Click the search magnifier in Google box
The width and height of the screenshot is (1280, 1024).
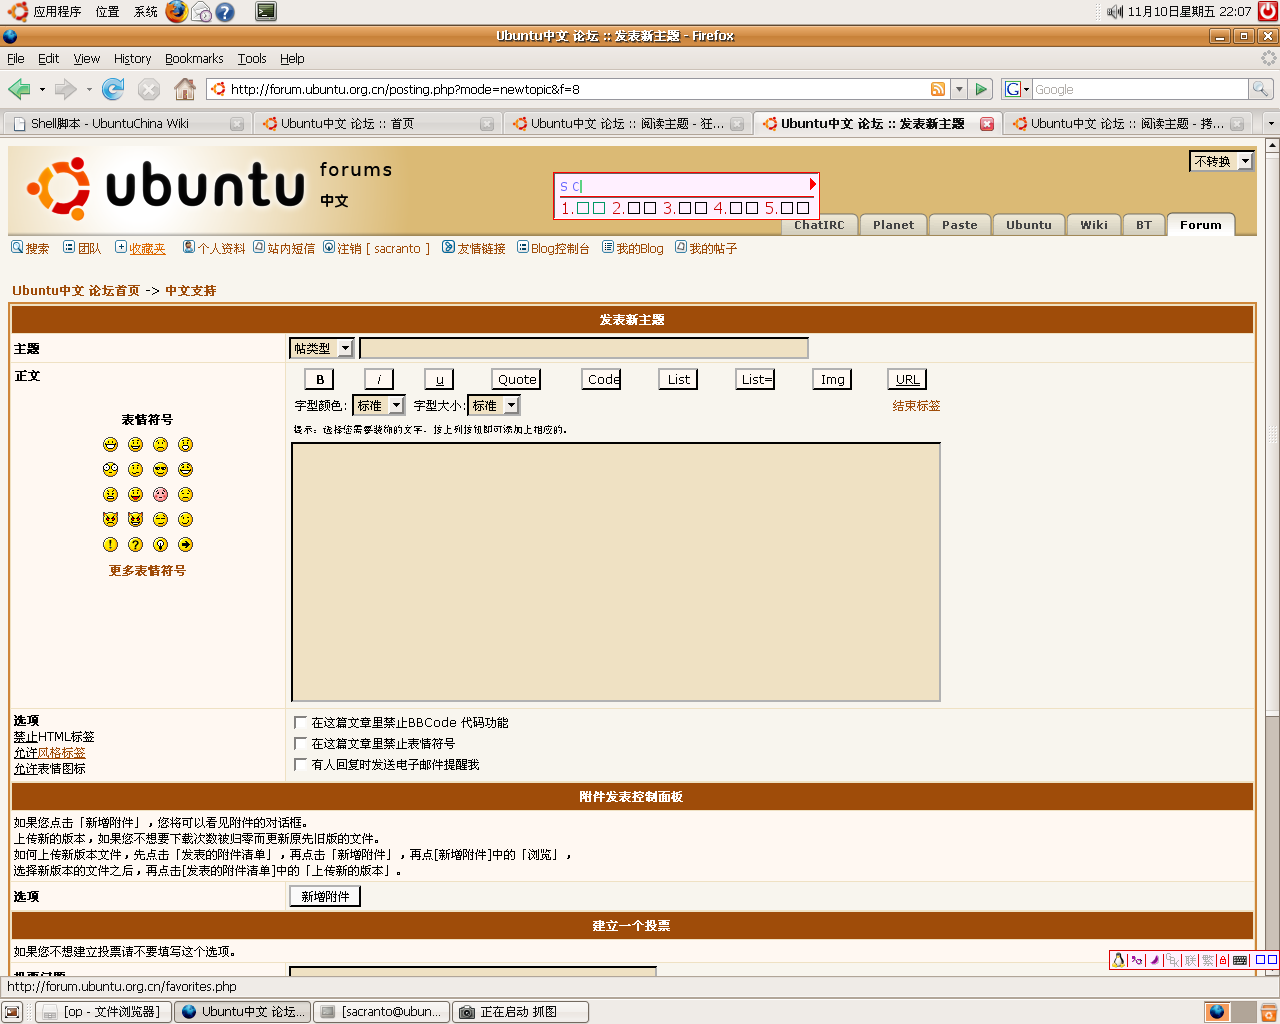click(1260, 89)
